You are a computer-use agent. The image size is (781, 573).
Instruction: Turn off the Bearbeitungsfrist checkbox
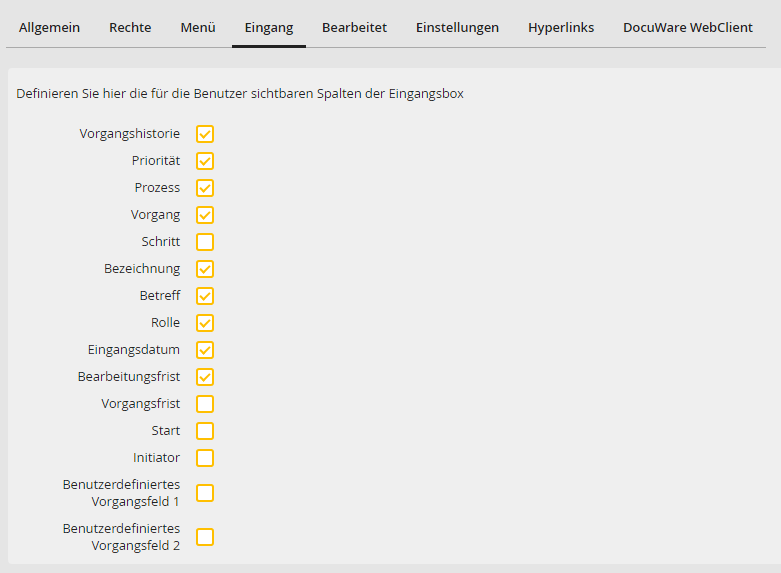coord(205,377)
